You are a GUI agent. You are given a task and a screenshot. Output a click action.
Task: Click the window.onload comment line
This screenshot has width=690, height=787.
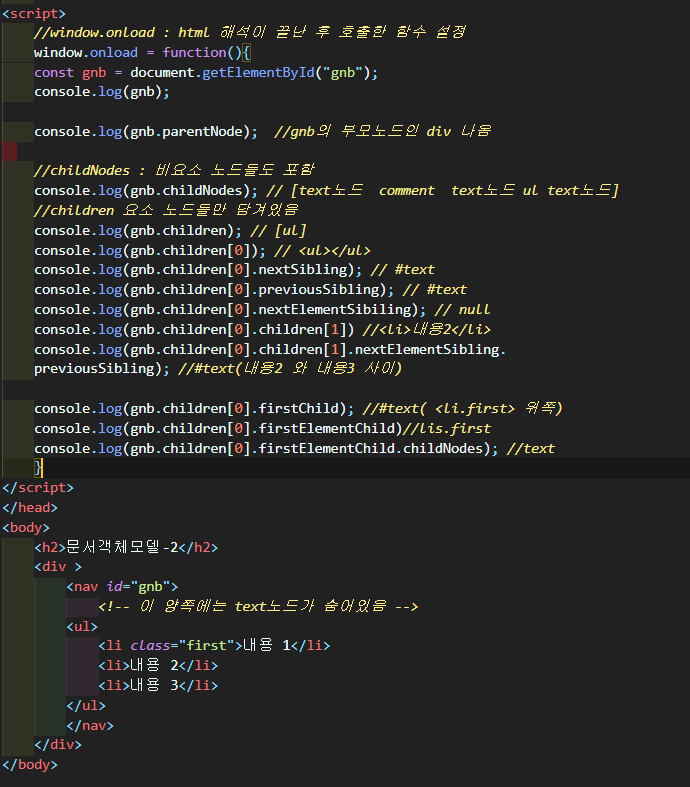[250, 33]
